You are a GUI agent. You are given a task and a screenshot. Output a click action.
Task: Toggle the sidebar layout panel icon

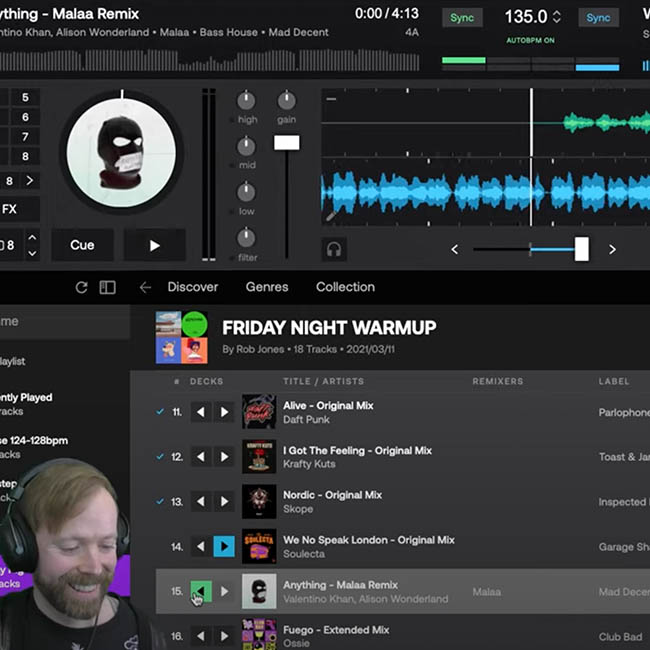pyautogui.click(x=107, y=287)
